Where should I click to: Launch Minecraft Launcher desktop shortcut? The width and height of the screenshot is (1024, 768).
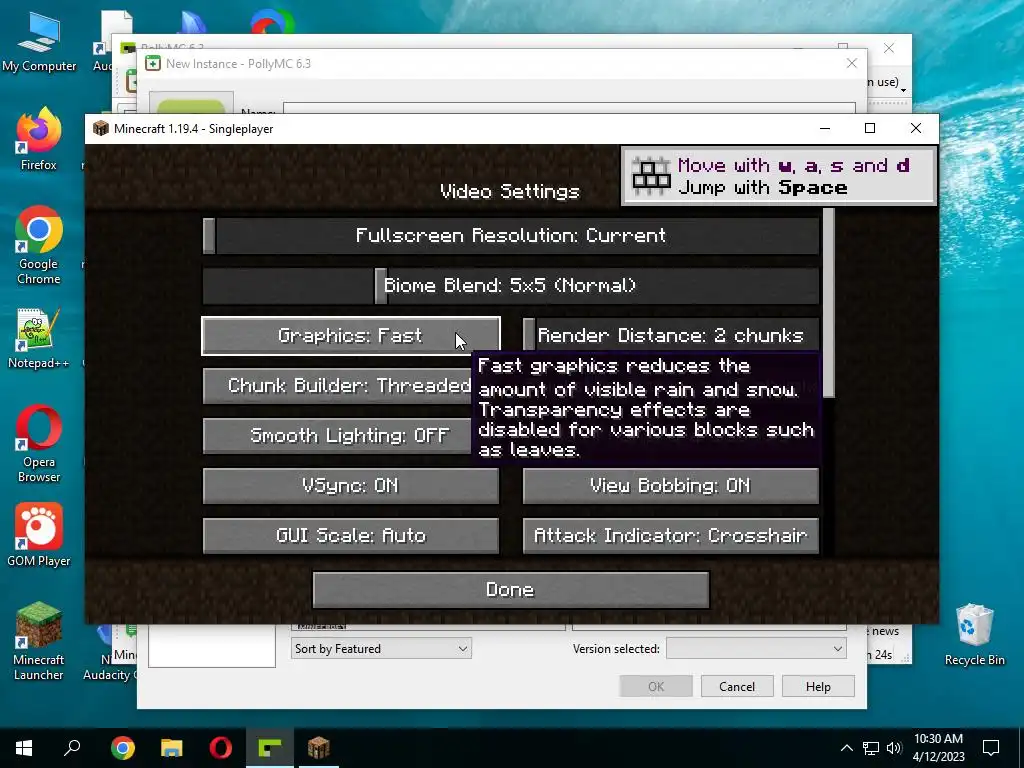point(39,641)
